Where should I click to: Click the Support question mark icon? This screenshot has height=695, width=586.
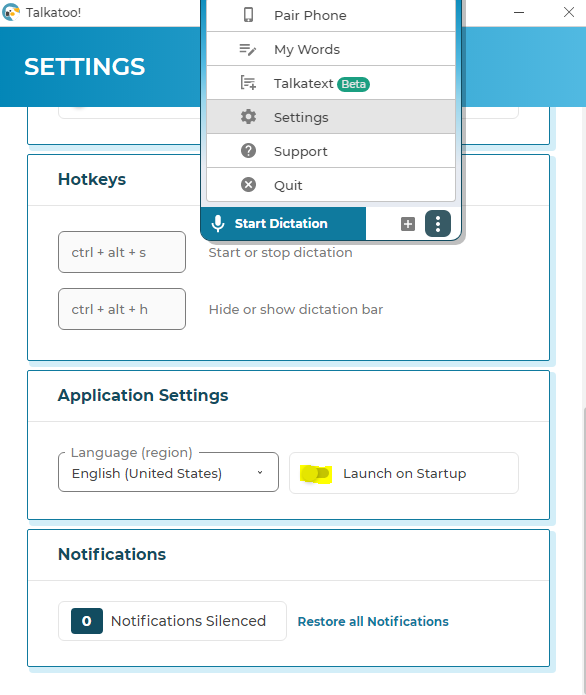click(248, 151)
